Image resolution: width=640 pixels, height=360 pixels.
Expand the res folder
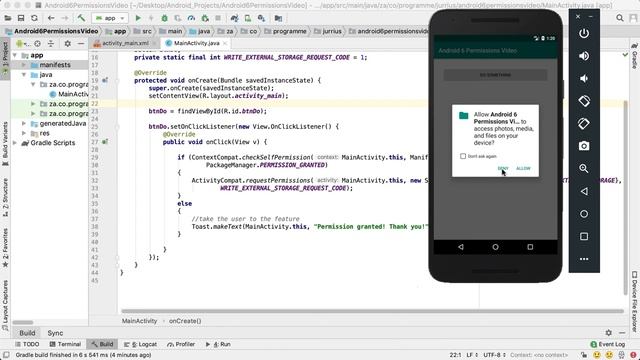click(24, 133)
